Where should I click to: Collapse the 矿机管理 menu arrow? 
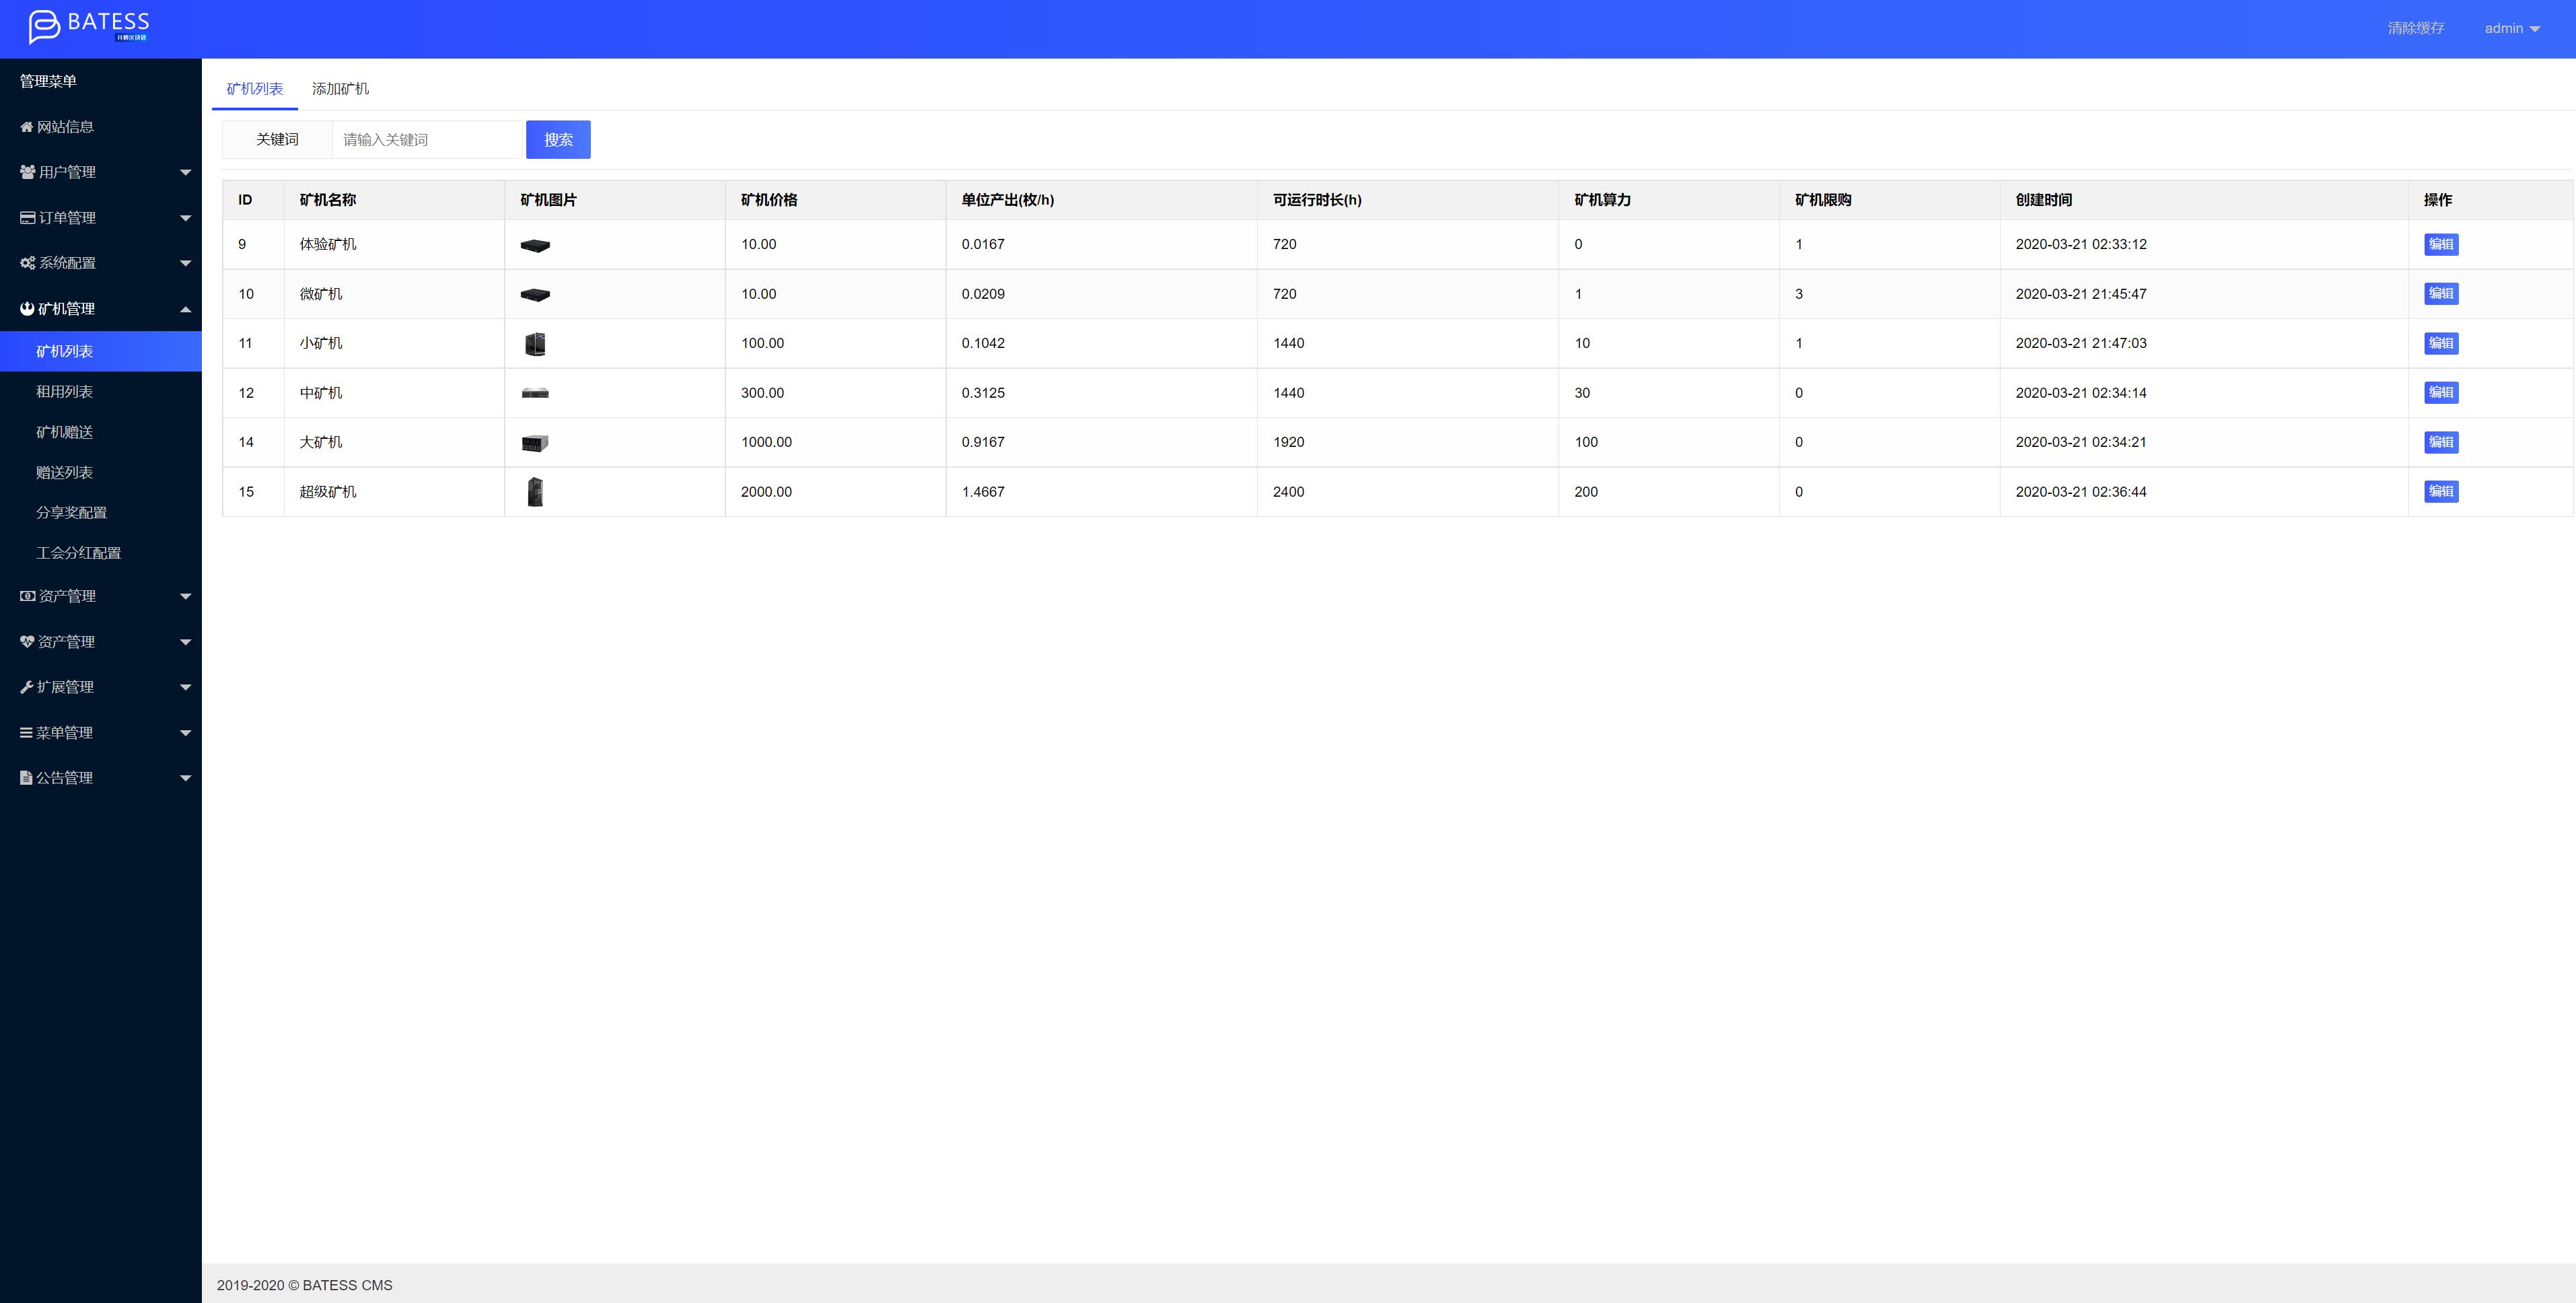coord(185,309)
